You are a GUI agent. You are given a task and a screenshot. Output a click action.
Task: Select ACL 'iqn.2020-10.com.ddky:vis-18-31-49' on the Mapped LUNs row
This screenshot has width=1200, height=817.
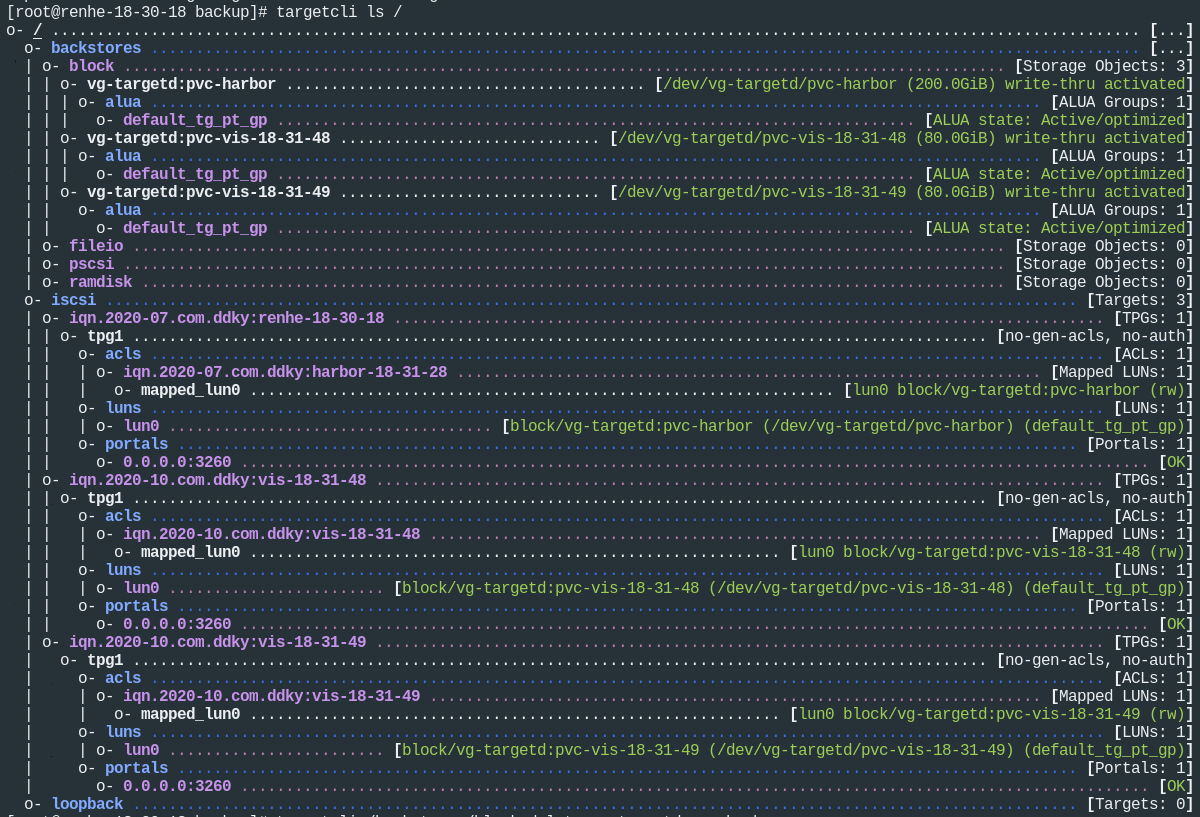coord(271,696)
